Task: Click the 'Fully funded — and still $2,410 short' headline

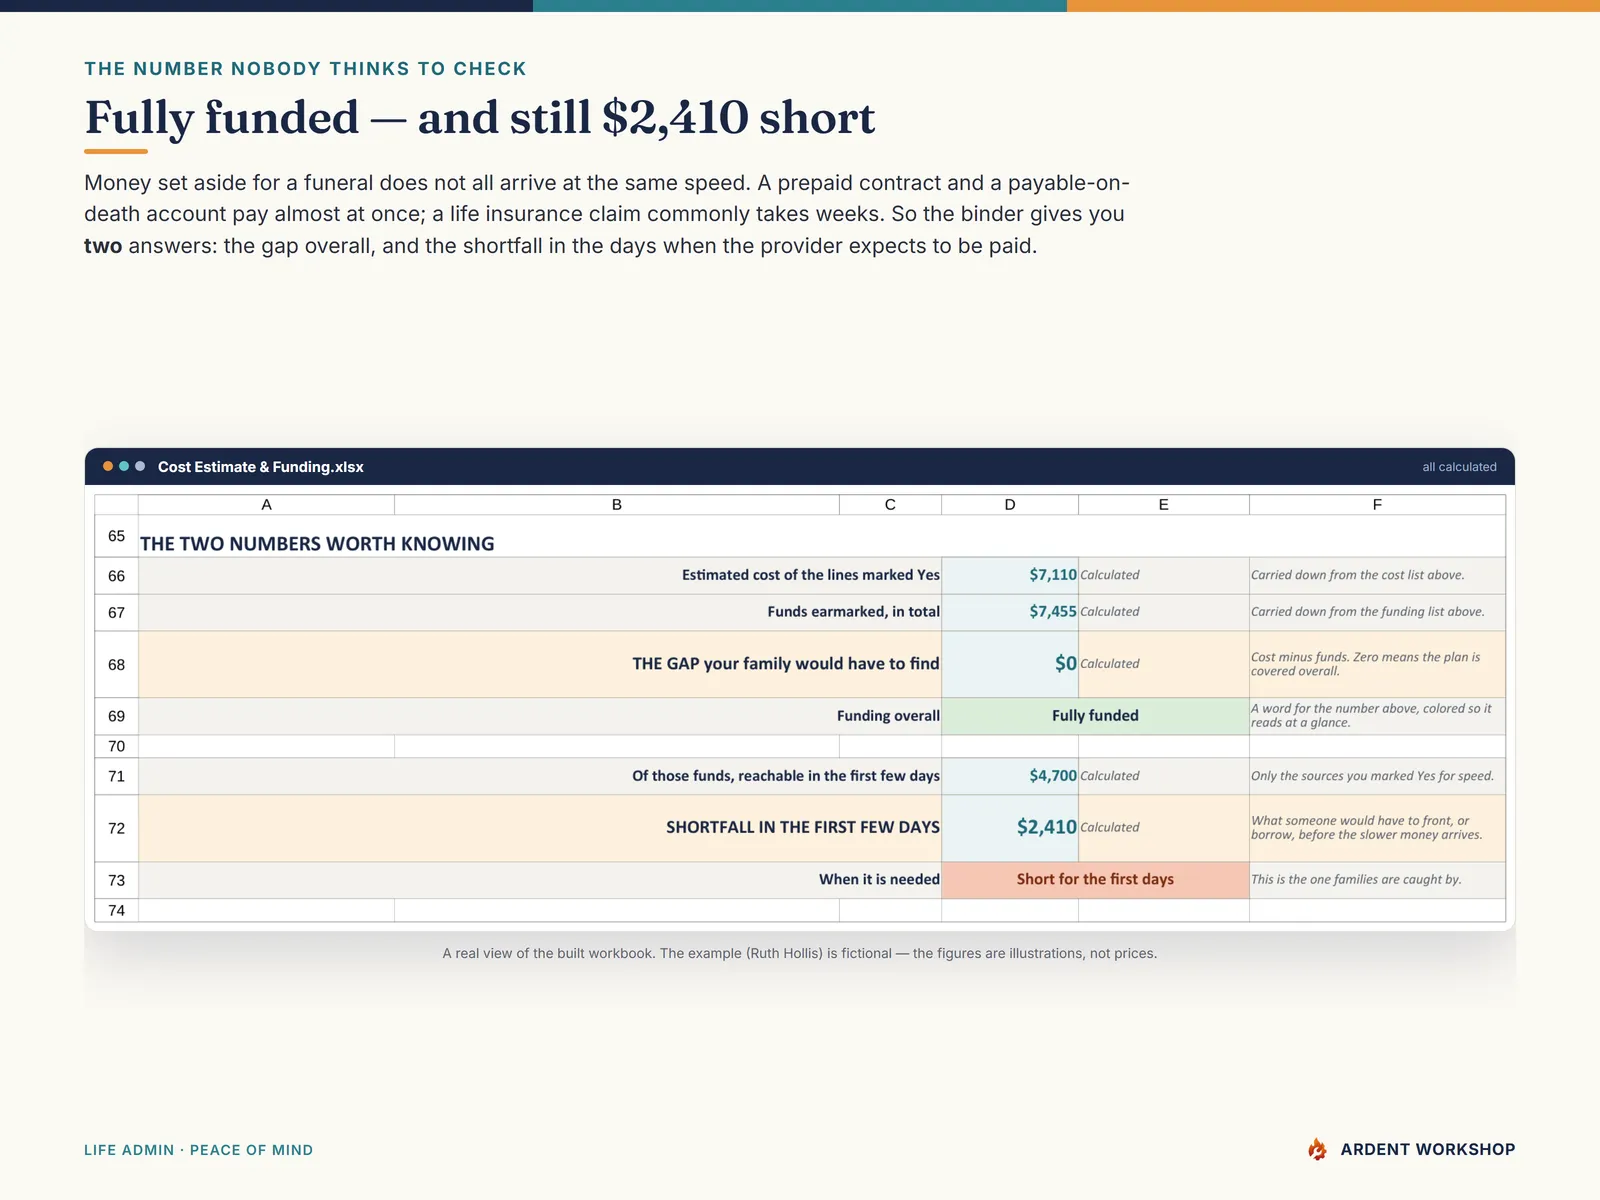Action: (x=480, y=118)
